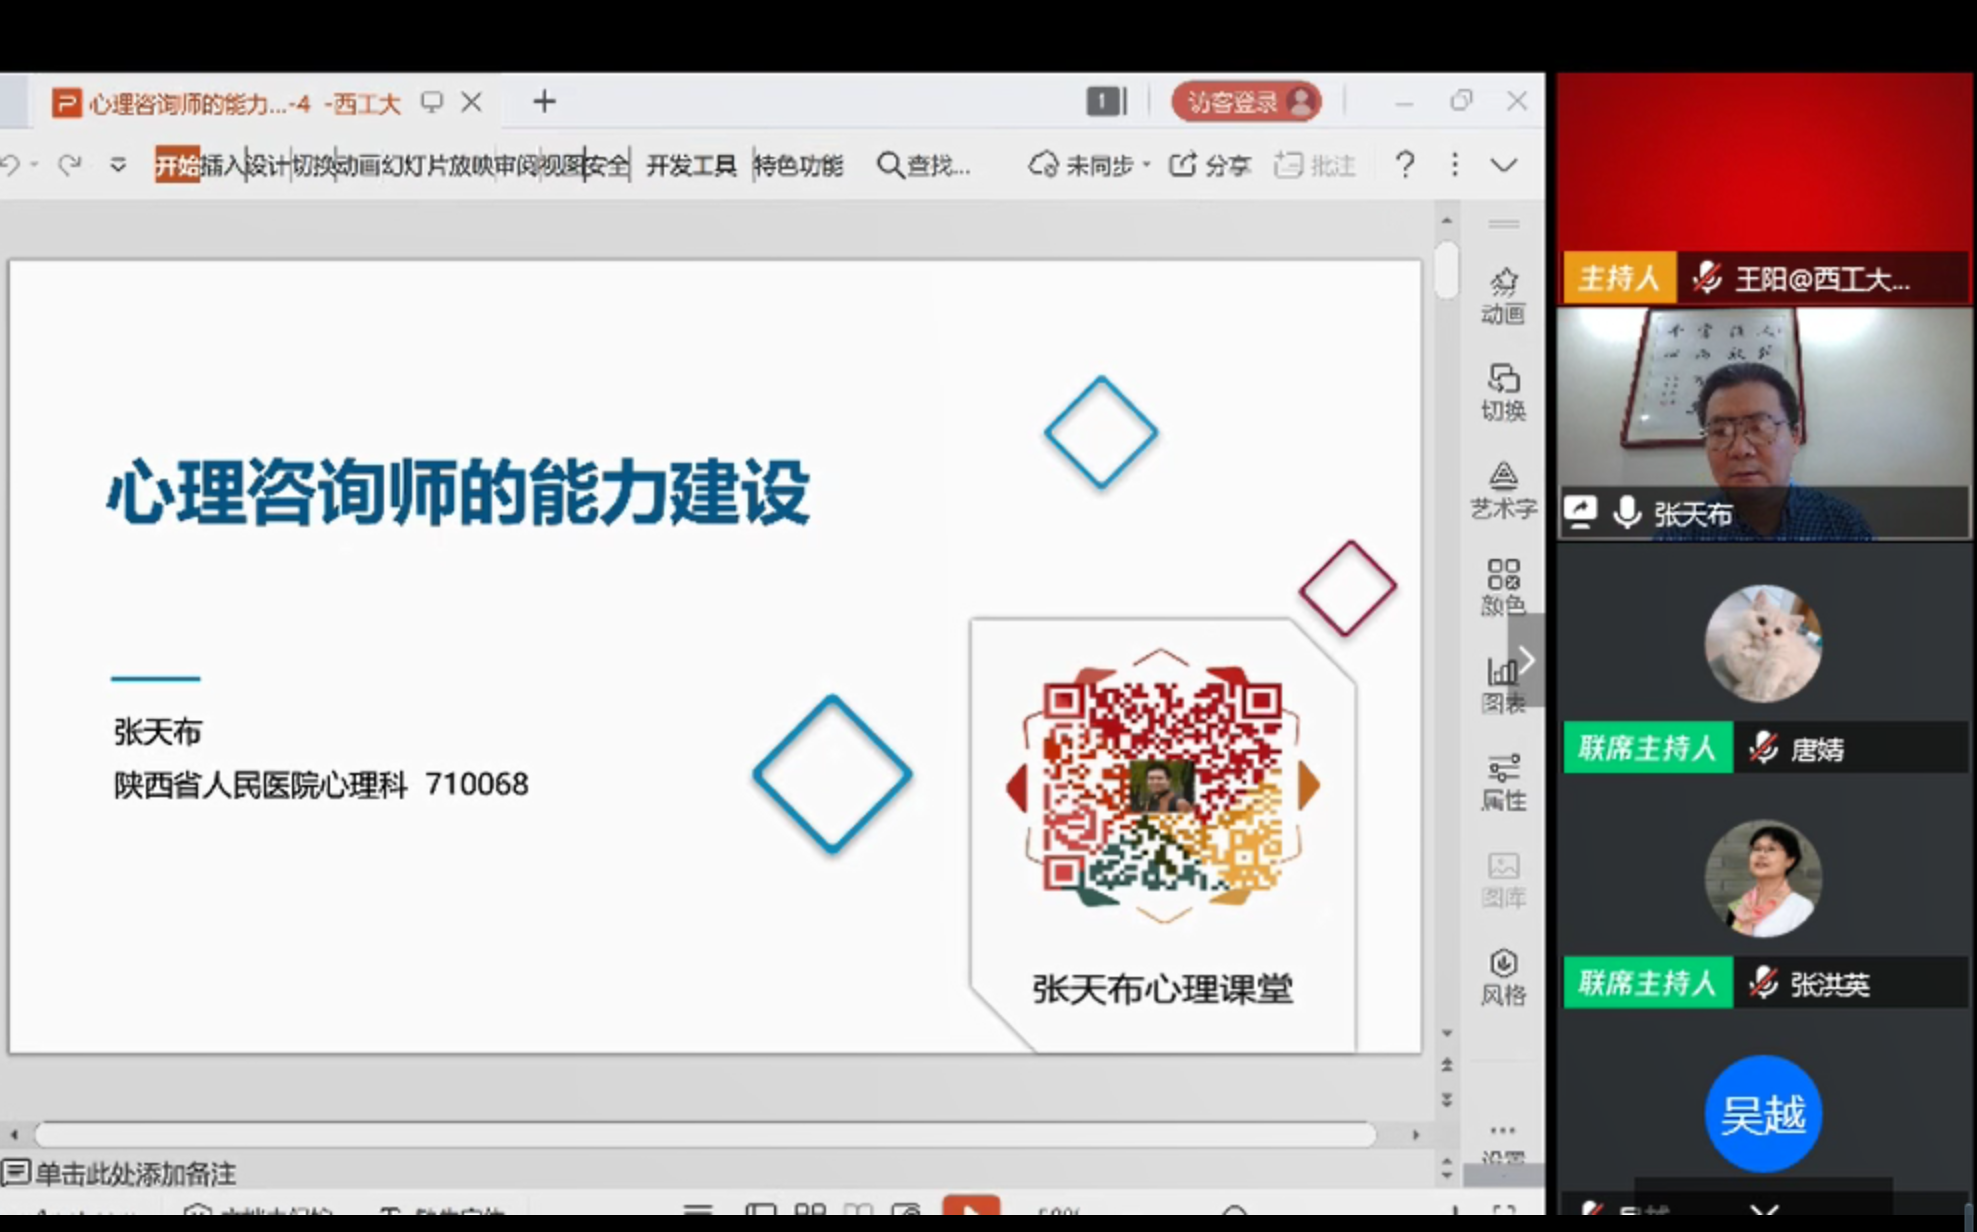Start slideshow with orange play button

970,1207
